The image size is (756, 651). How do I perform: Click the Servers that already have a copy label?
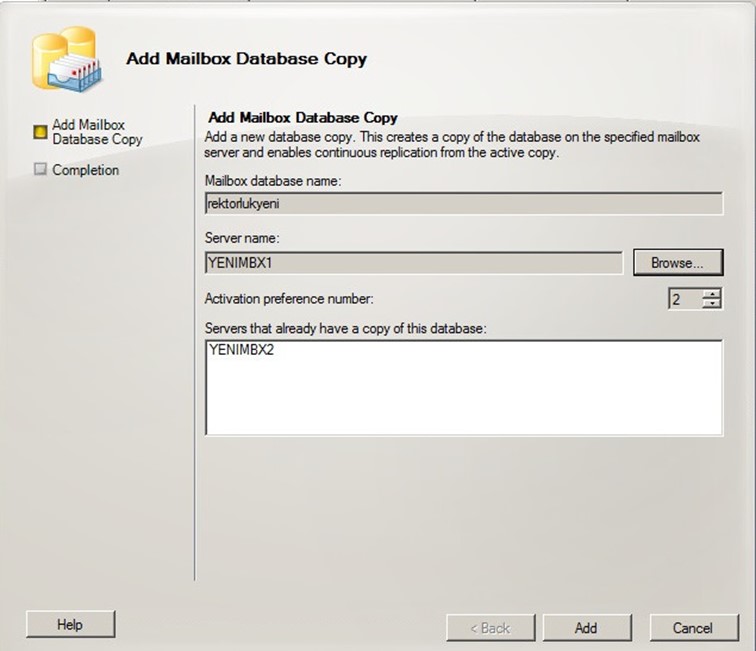pos(346,328)
